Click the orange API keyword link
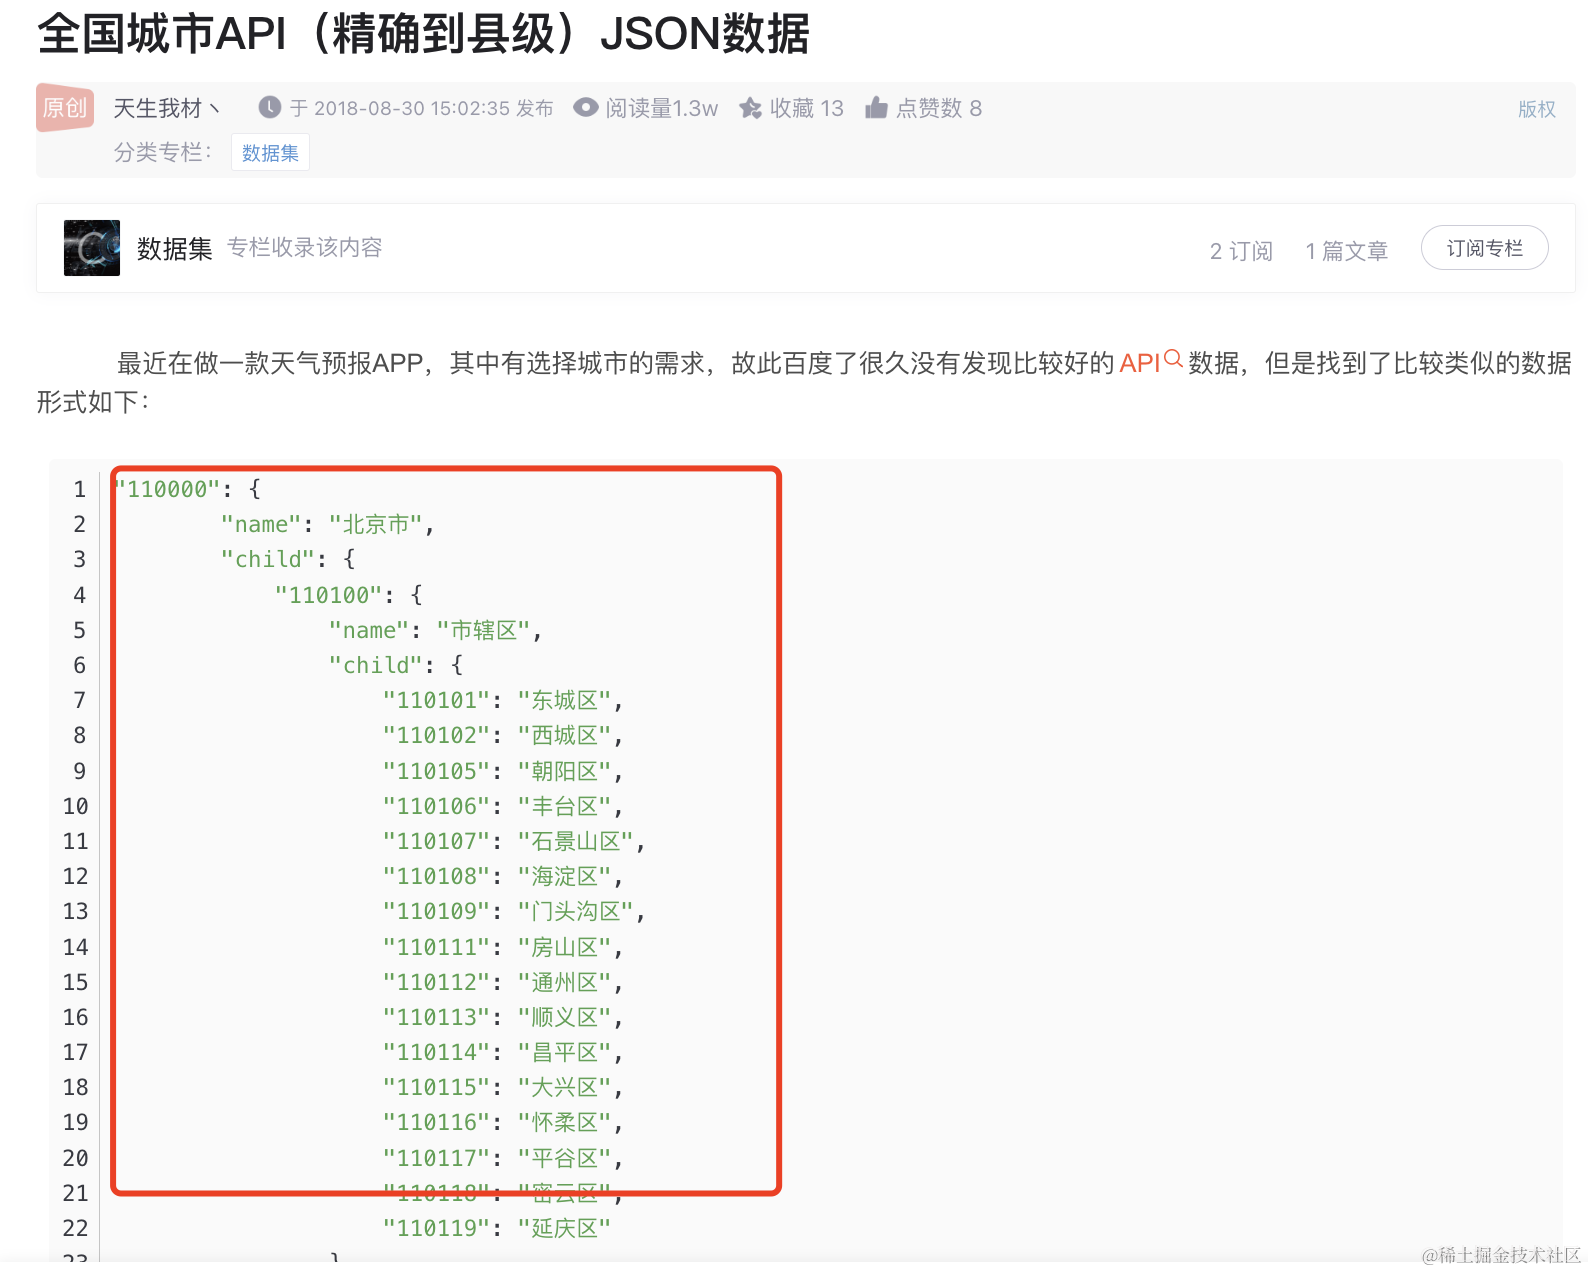1588x1272 pixels. click(1139, 363)
